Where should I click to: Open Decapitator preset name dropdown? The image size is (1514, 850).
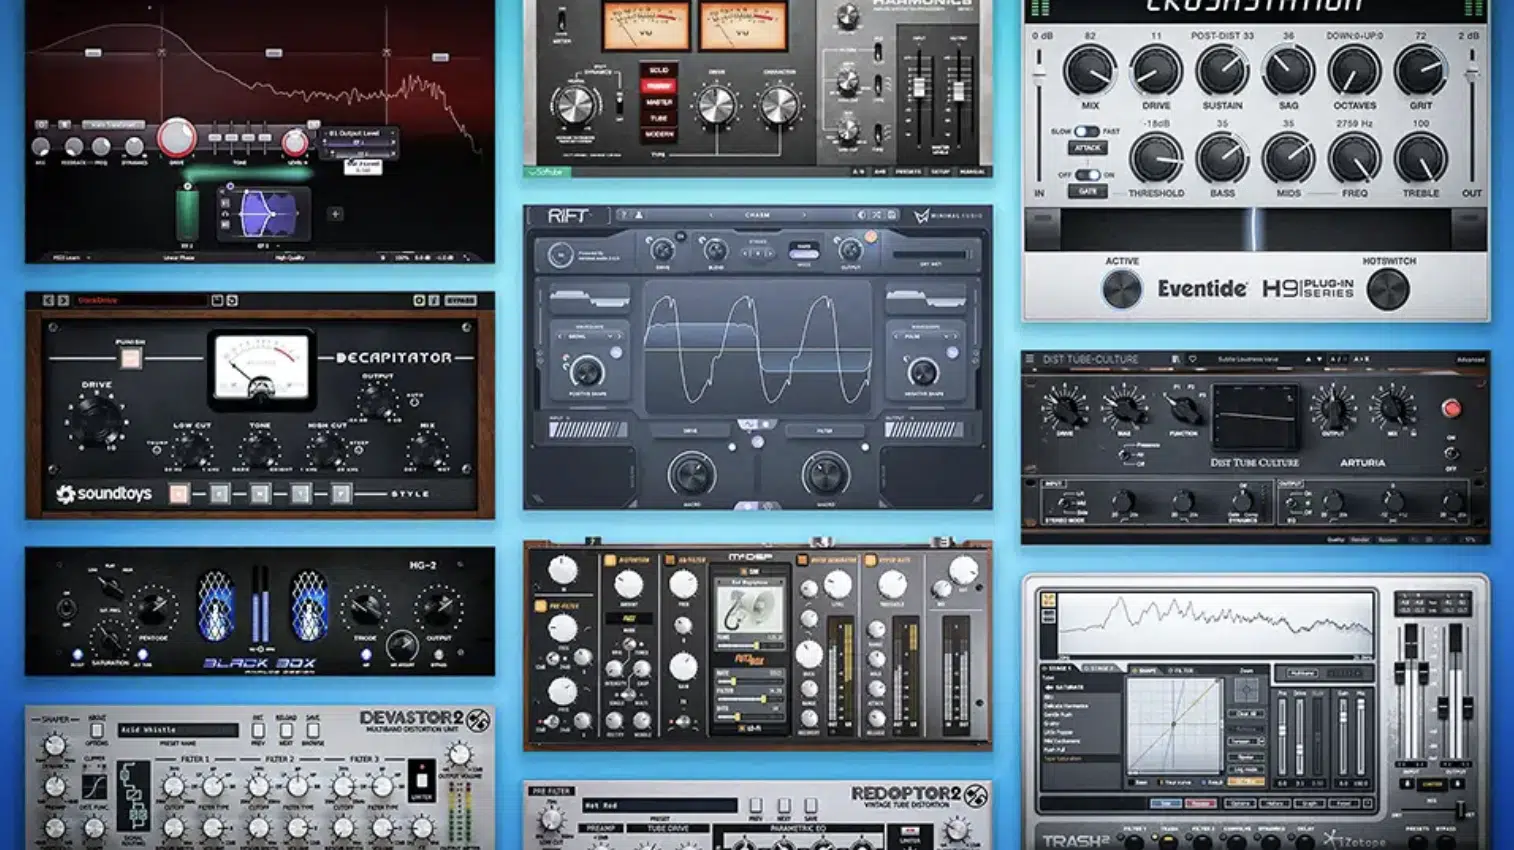point(140,300)
